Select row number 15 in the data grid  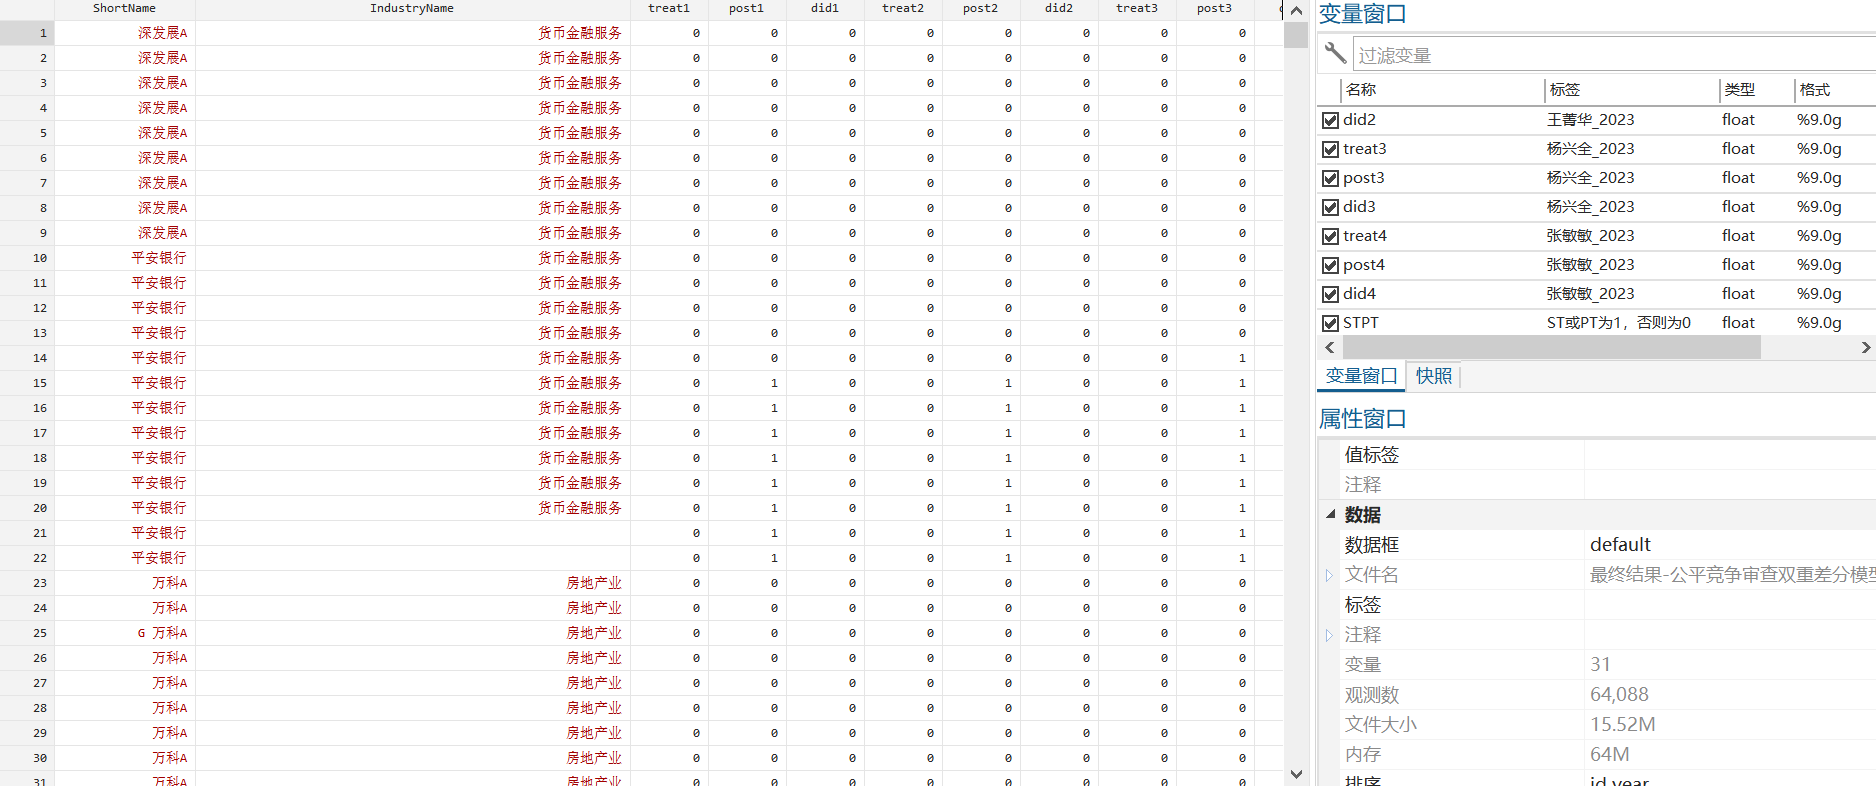point(27,383)
